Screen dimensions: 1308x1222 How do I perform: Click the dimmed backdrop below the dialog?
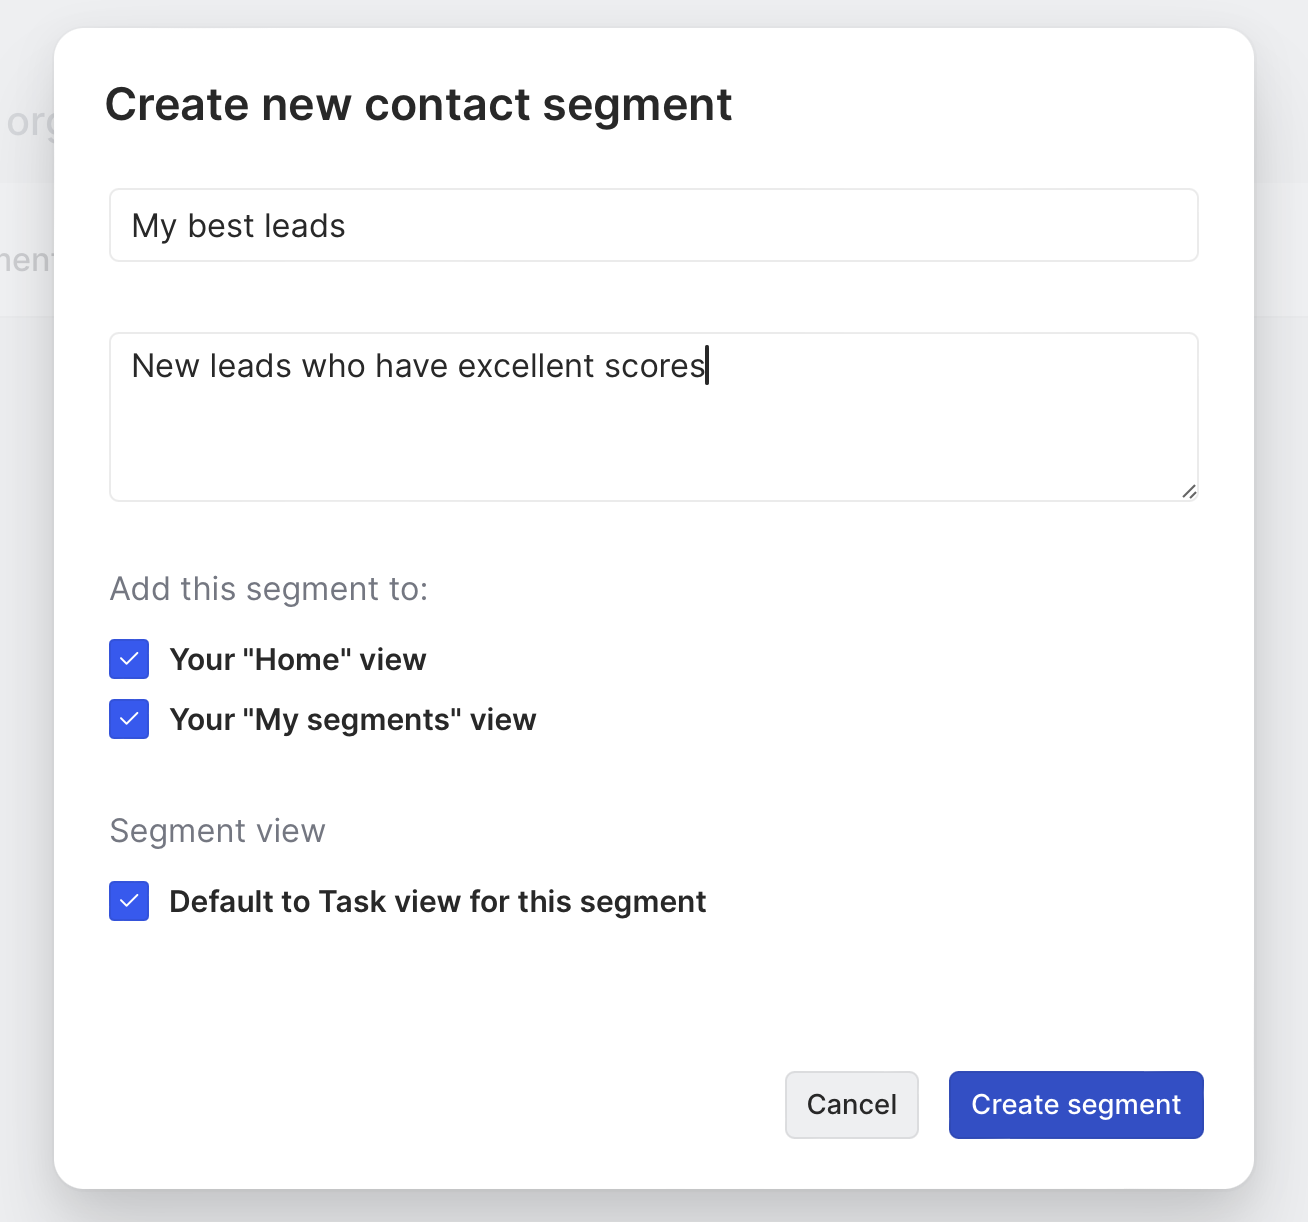pyautogui.click(x=654, y=1207)
